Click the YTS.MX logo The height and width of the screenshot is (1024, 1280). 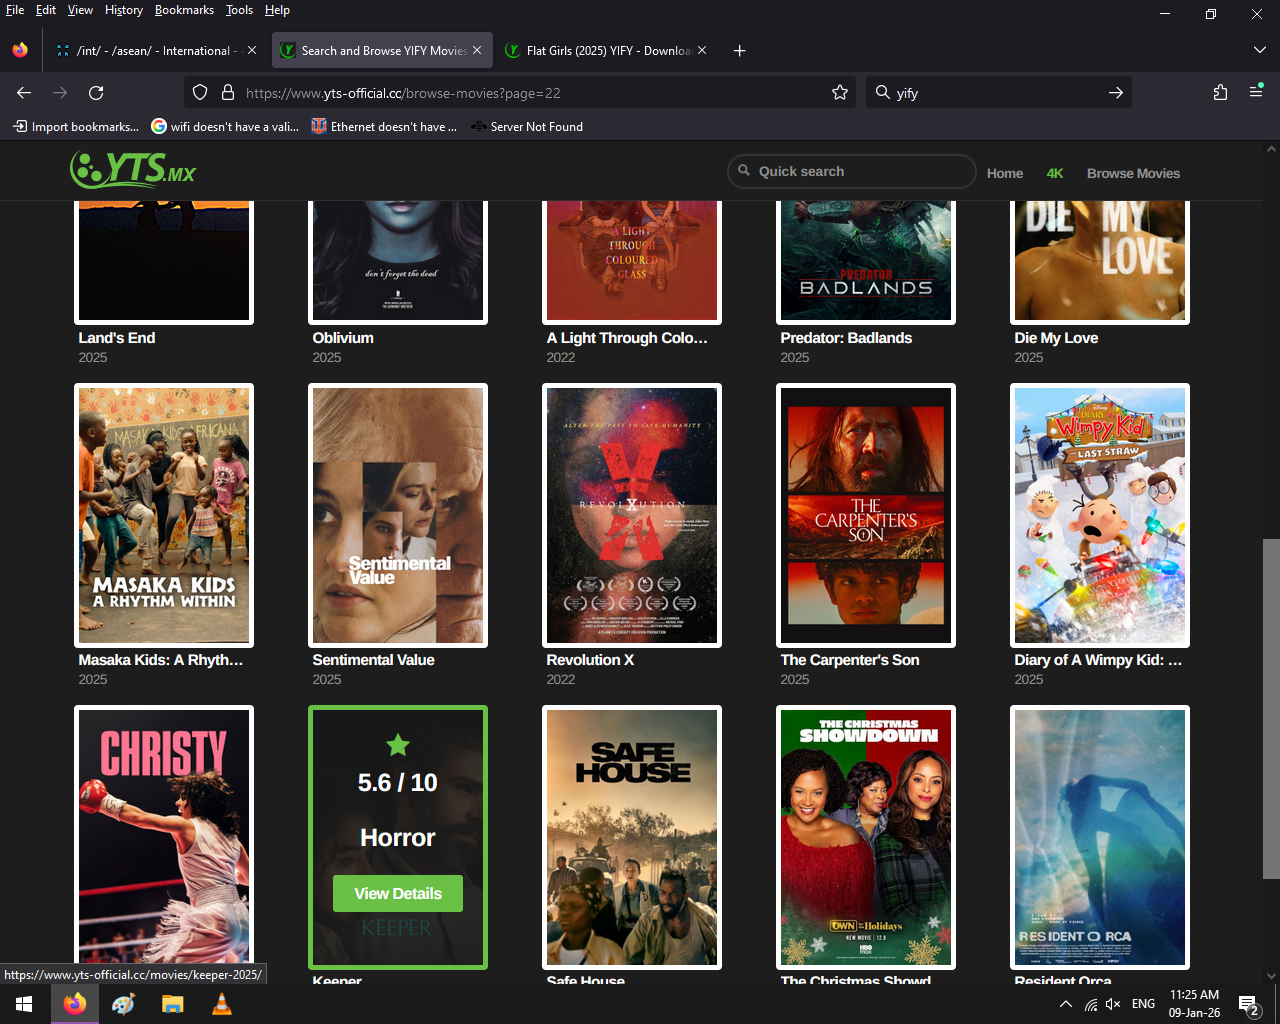pyautogui.click(x=133, y=169)
